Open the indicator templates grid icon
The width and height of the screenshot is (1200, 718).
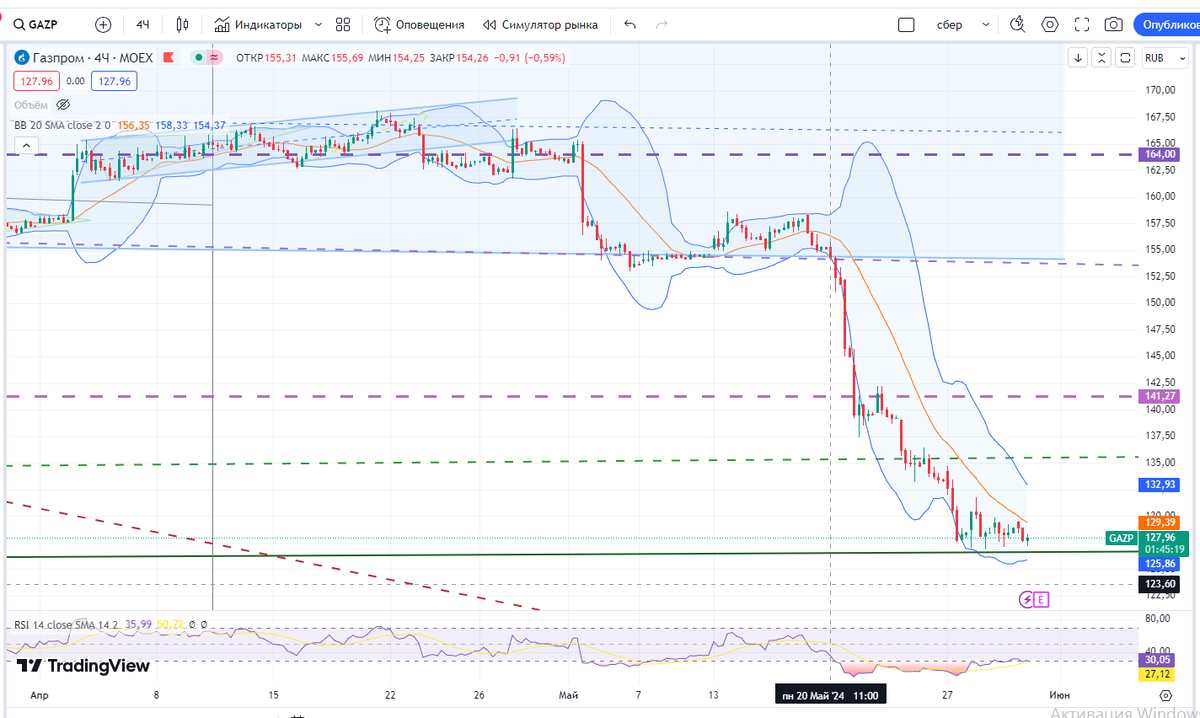(343, 24)
